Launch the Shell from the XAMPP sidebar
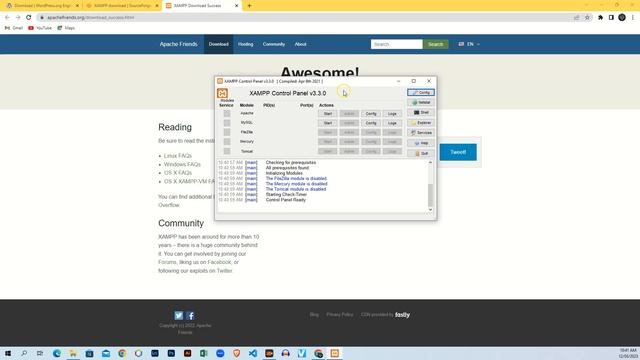Viewport: 640px width, 360px height. coord(421,112)
